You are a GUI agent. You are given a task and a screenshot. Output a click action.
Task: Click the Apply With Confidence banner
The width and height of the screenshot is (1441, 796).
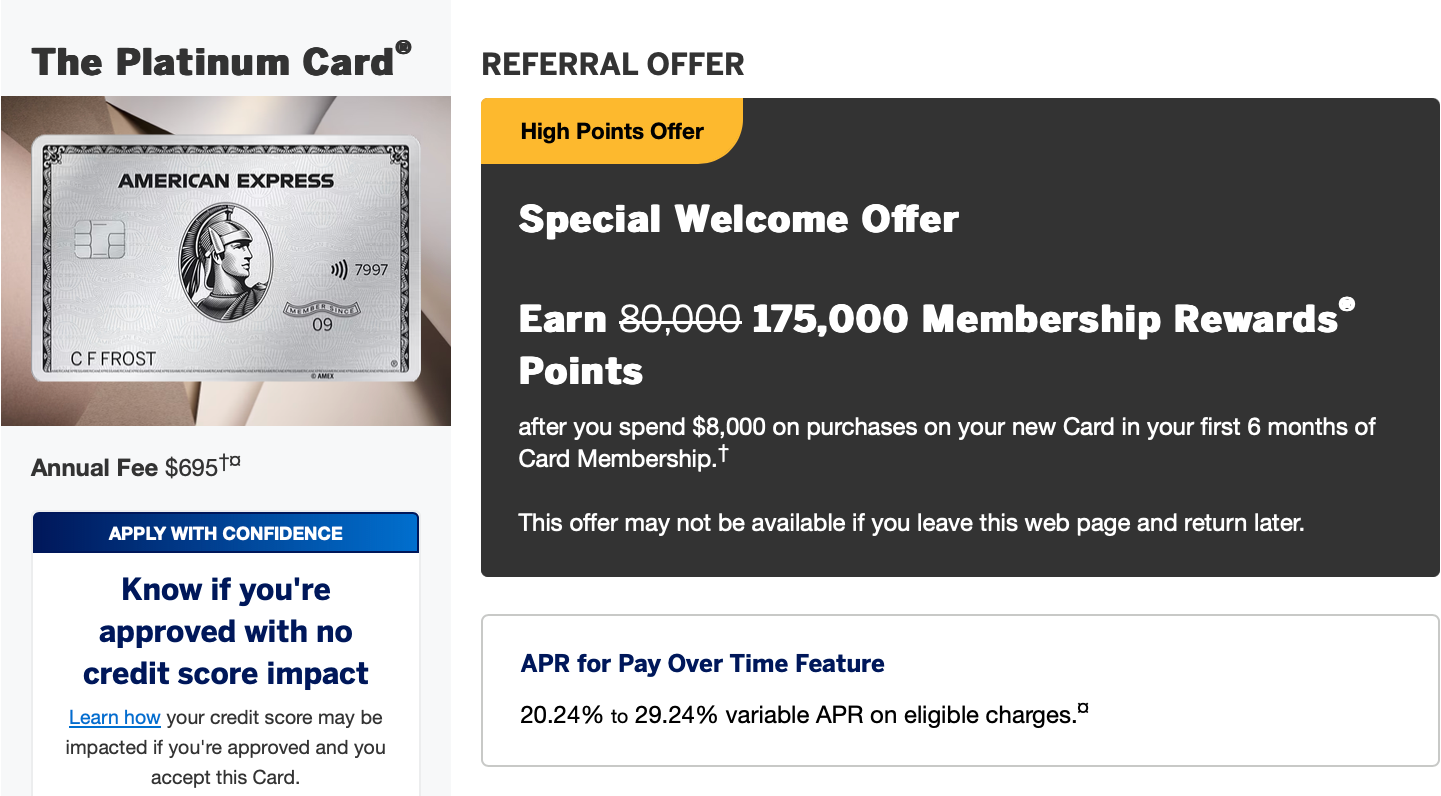[226, 533]
